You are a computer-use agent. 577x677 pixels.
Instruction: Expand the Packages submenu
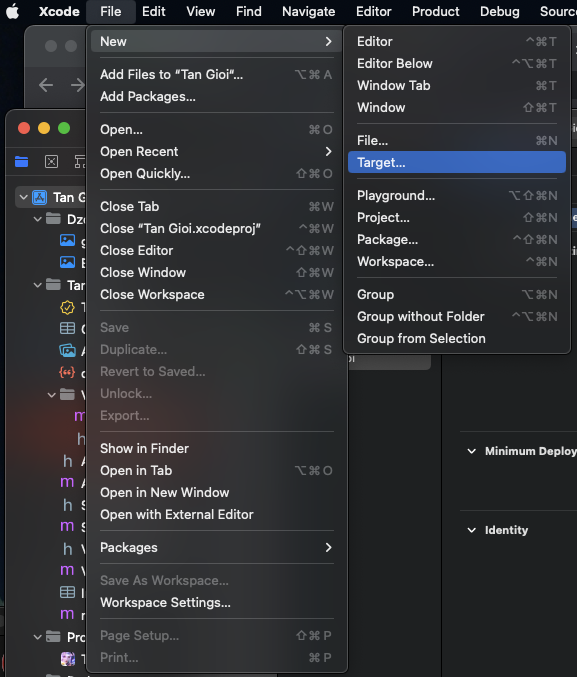216,547
